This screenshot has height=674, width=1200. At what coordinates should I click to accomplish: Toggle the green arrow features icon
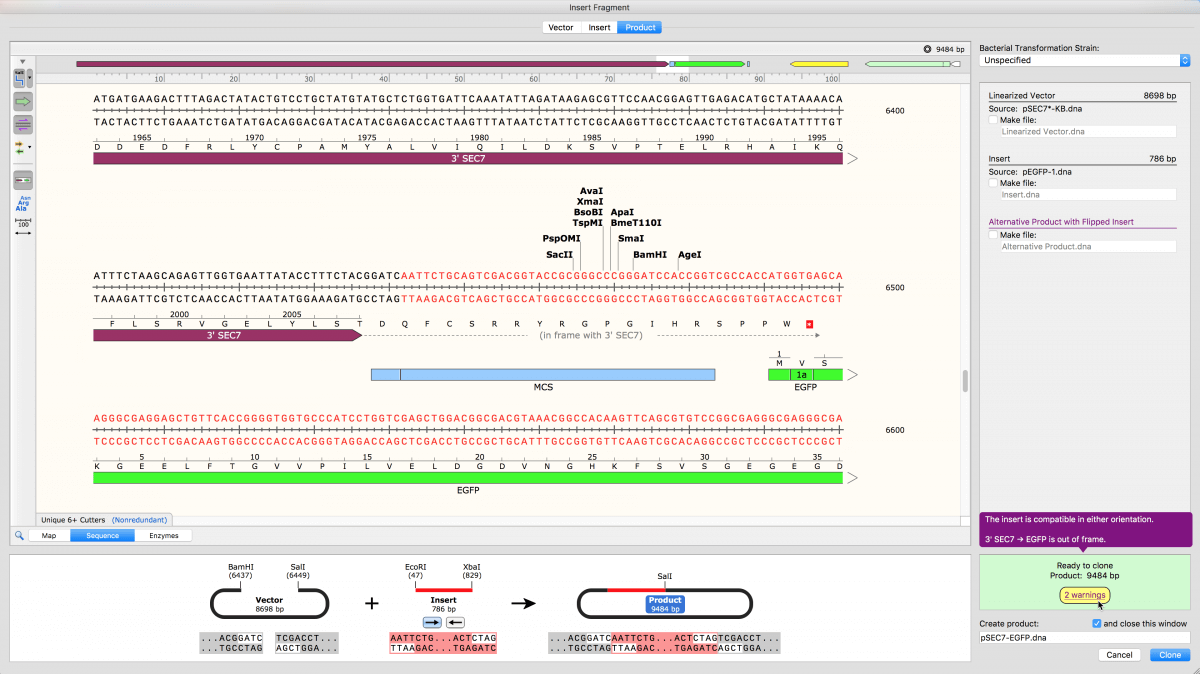[x=22, y=101]
